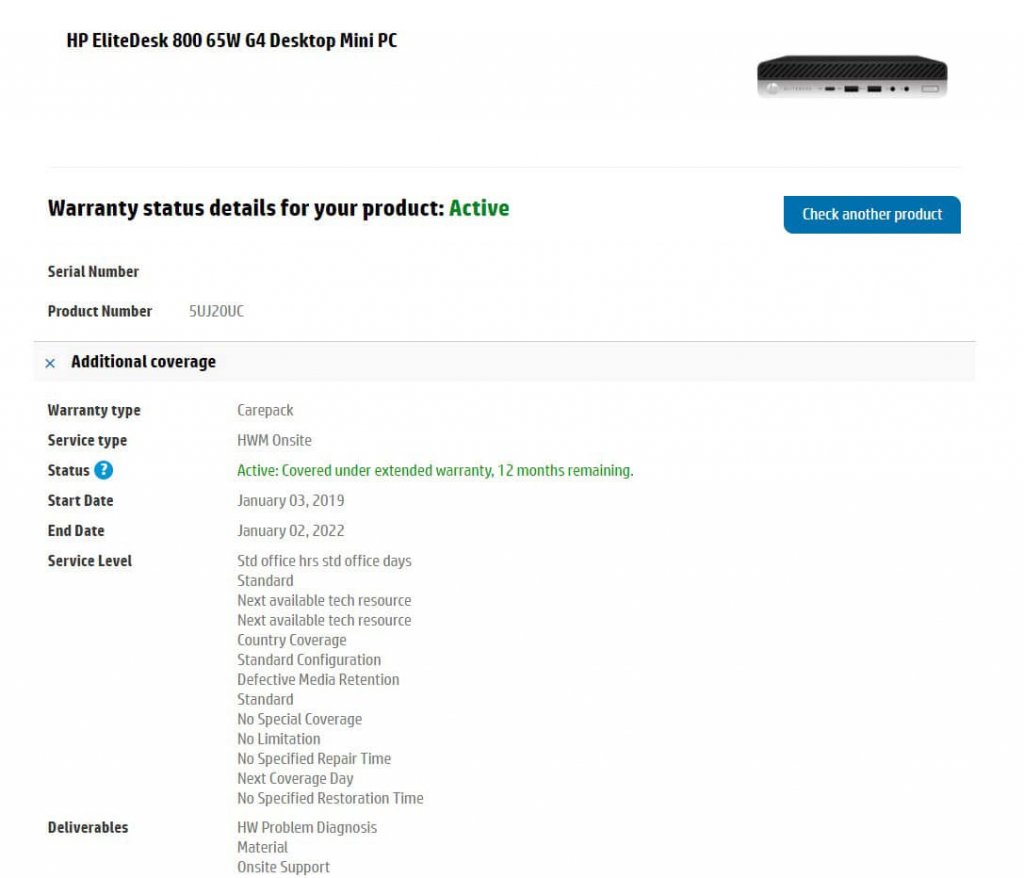Click the Next Coverage Day entry

pos(295,779)
